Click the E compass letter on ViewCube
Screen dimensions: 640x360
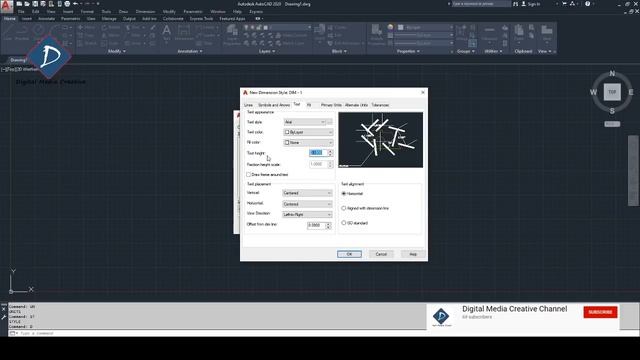(x=631, y=92)
